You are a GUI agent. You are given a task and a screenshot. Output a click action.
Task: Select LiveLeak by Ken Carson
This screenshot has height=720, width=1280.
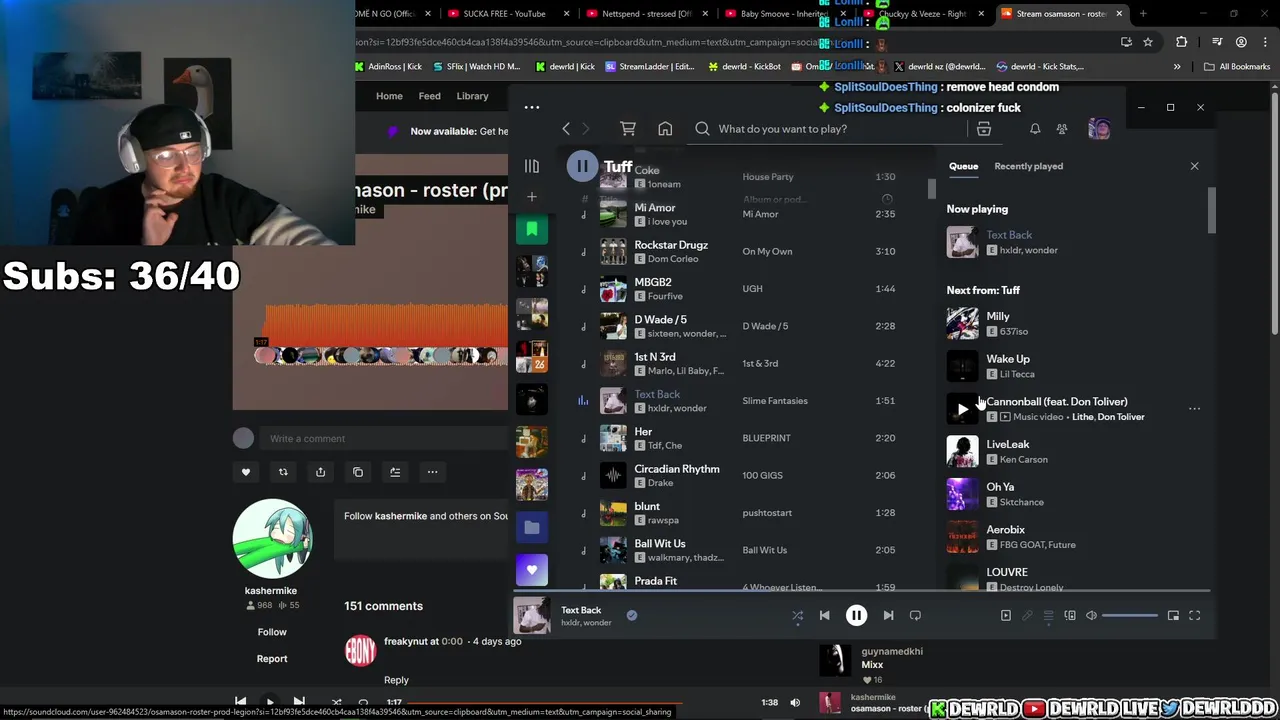coord(1075,451)
